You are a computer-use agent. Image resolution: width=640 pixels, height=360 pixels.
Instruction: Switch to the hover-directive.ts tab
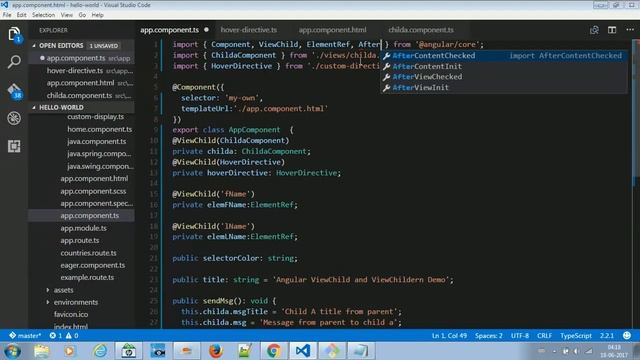[x=249, y=30]
